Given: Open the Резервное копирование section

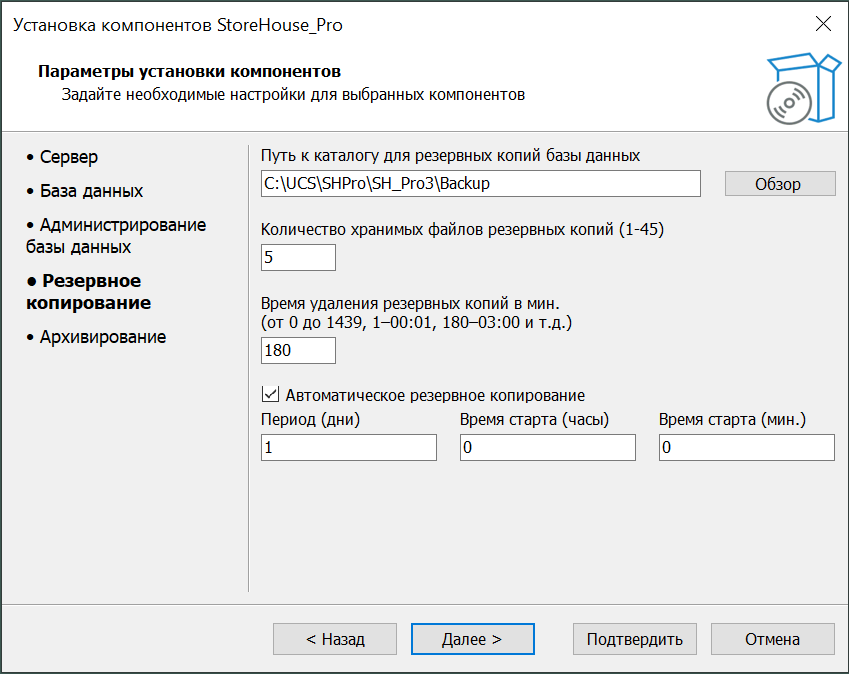Looking at the screenshot, I should point(88,291).
